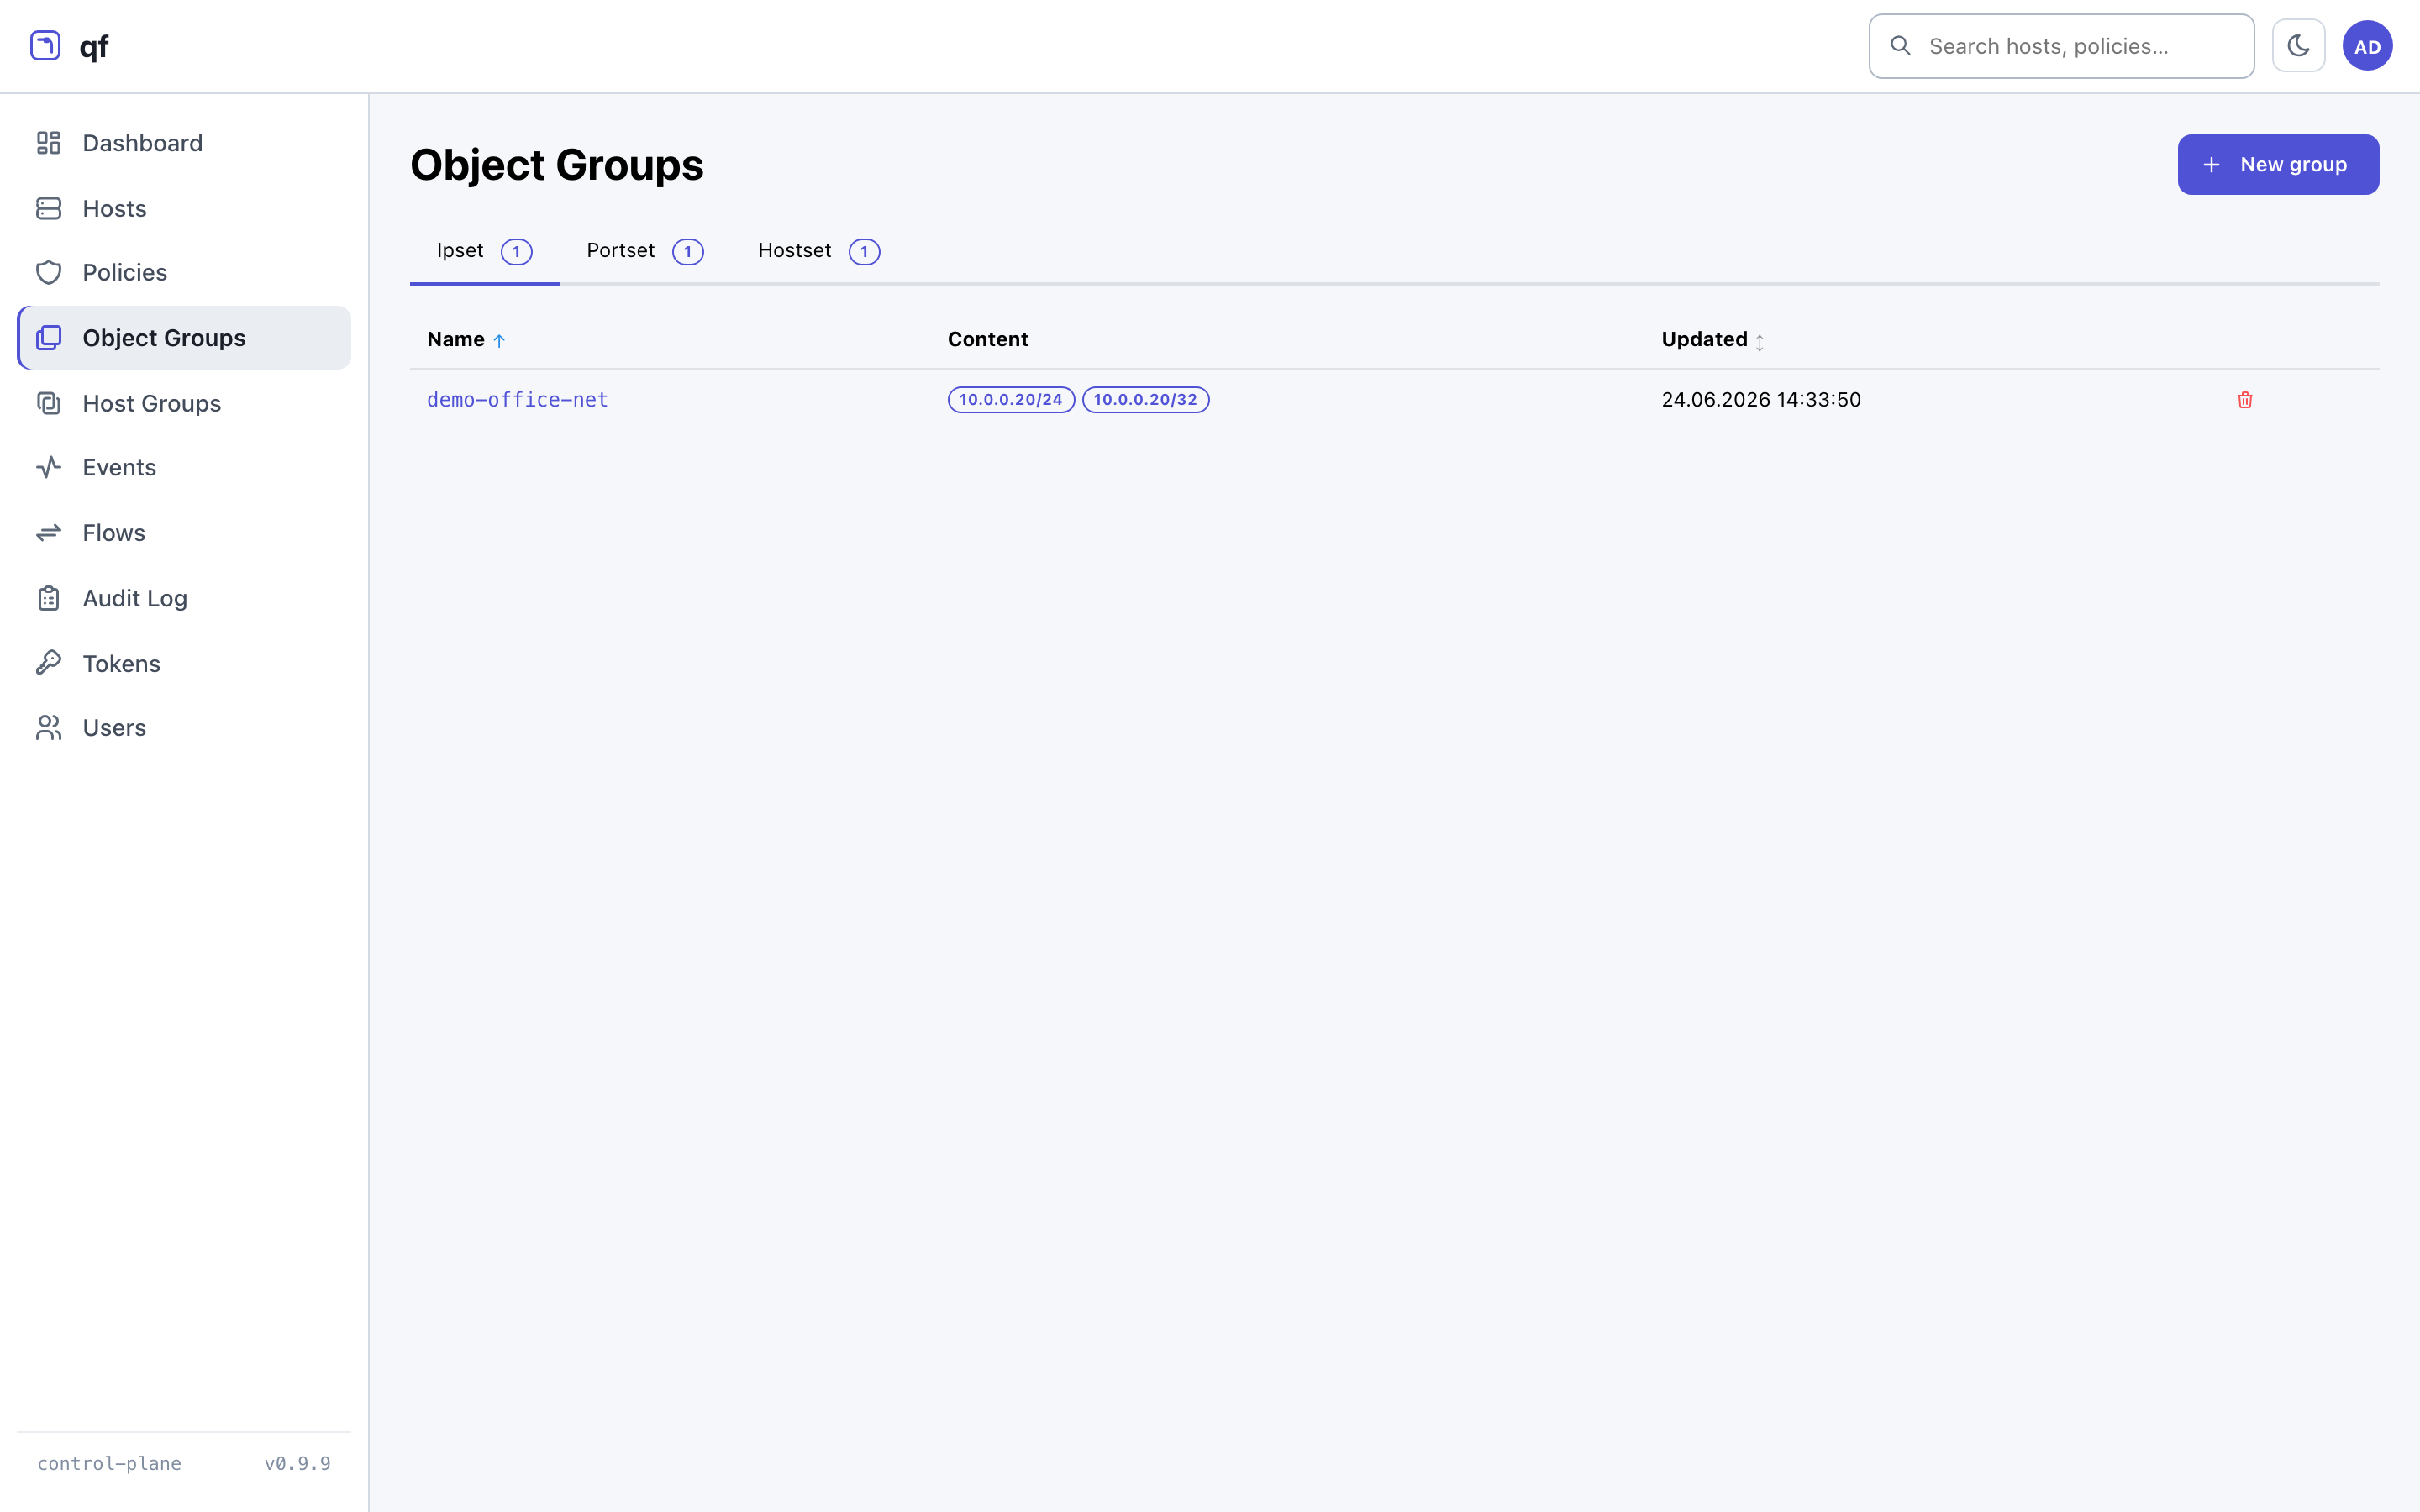Screen dimensions: 2420x1512
Task: Open the demo-office-net group link
Action: pyautogui.click(x=517, y=400)
